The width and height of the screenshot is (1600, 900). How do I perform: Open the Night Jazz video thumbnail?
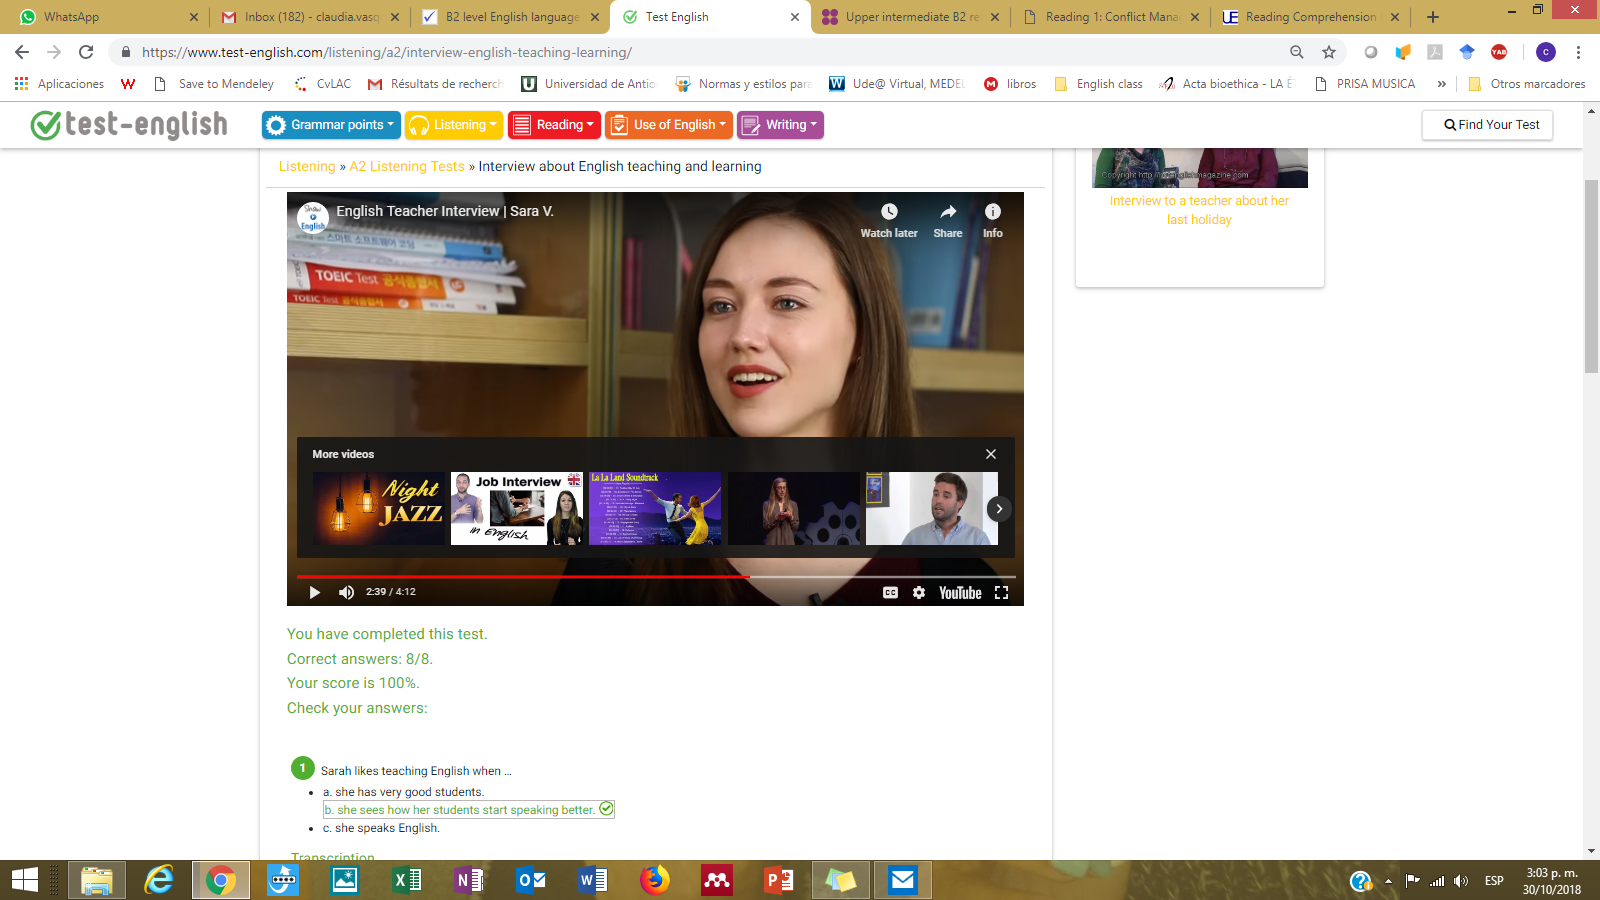(379, 508)
